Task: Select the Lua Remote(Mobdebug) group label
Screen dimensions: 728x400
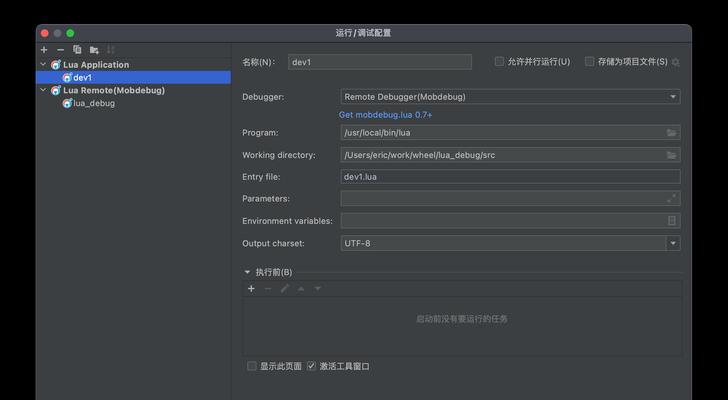Action: (114, 90)
